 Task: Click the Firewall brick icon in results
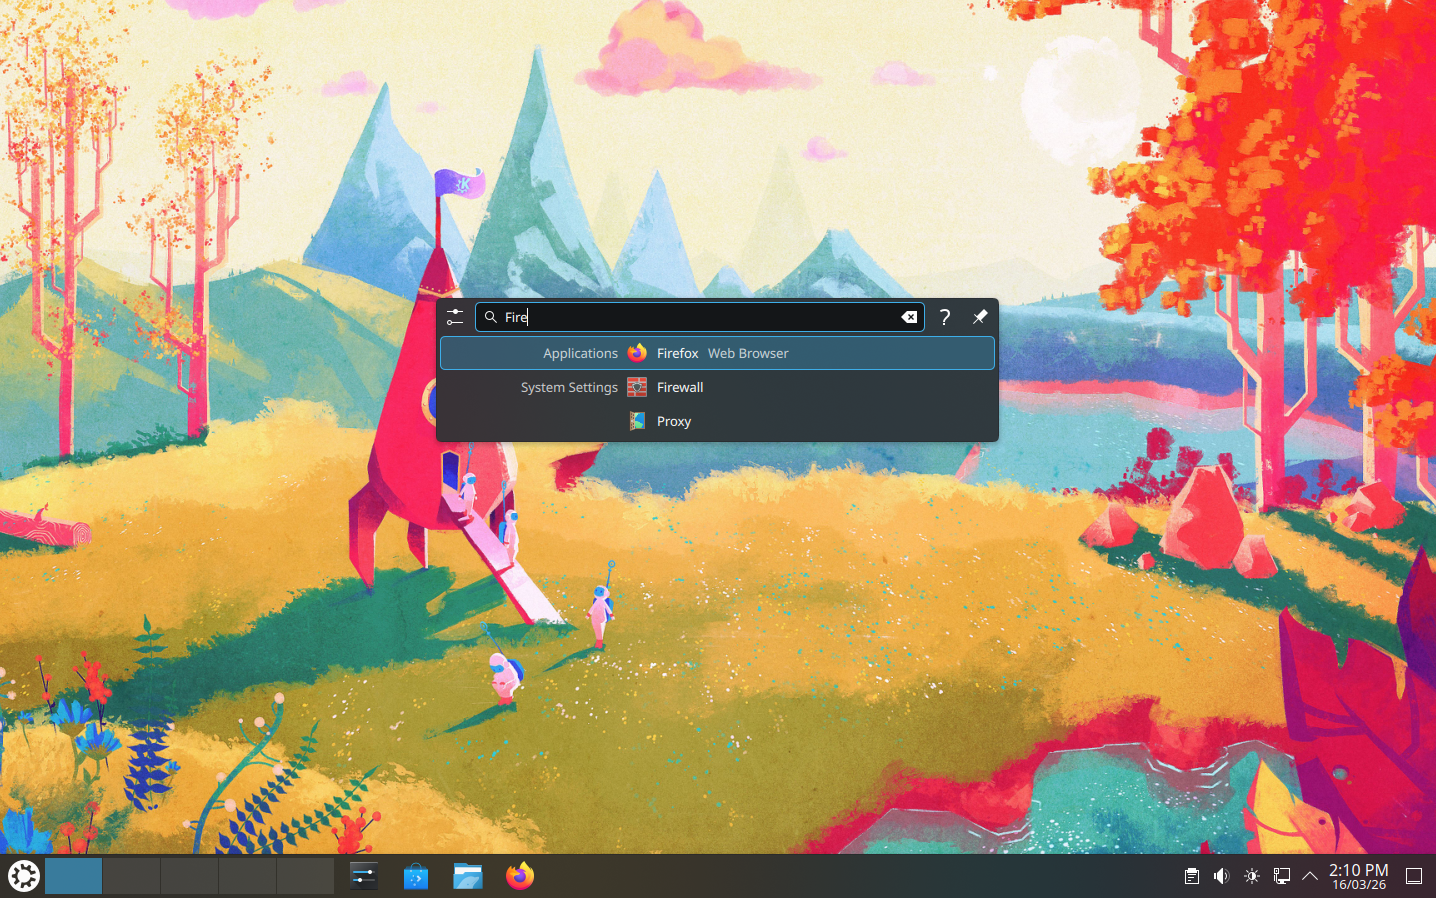pos(637,387)
